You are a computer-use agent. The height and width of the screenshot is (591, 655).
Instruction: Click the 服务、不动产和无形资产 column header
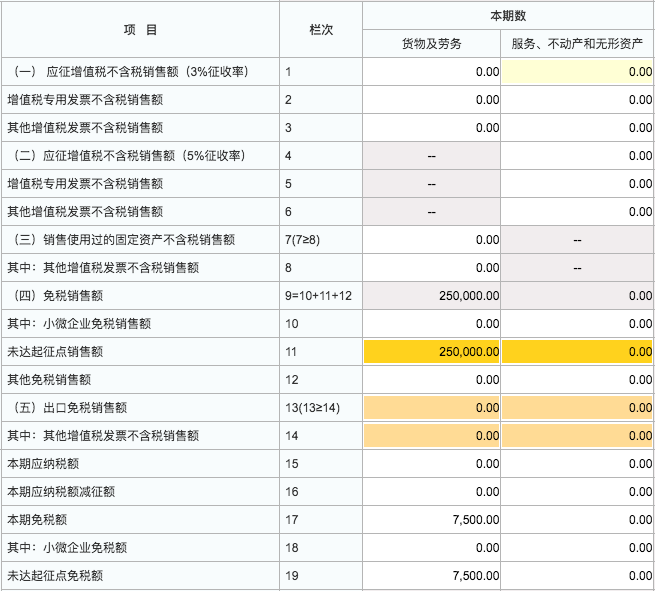[577, 44]
